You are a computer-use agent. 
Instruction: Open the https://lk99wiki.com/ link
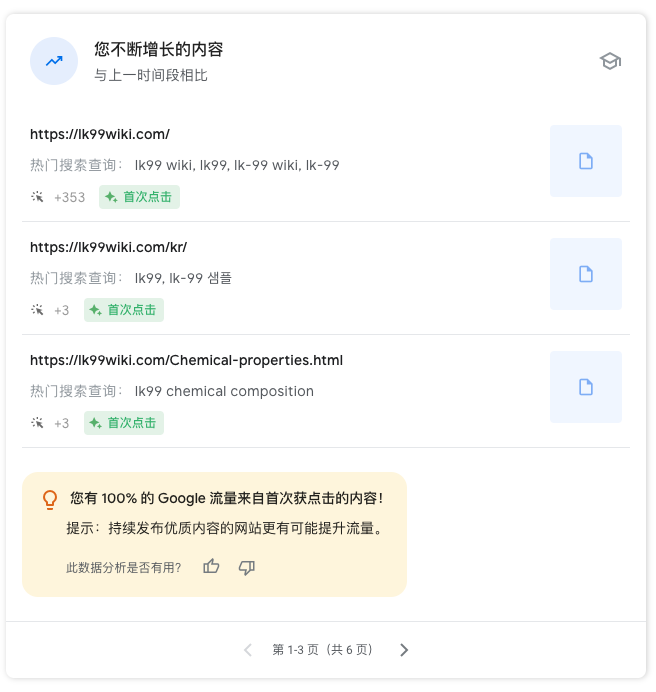[100, 134]
